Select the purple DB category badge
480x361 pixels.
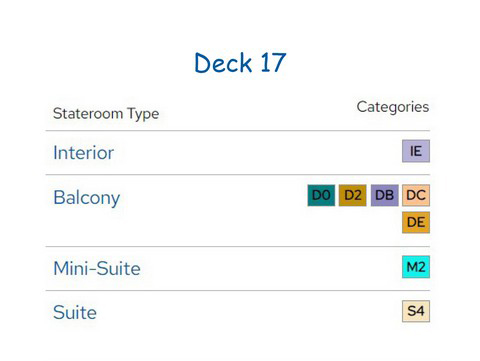pos(384,195)
